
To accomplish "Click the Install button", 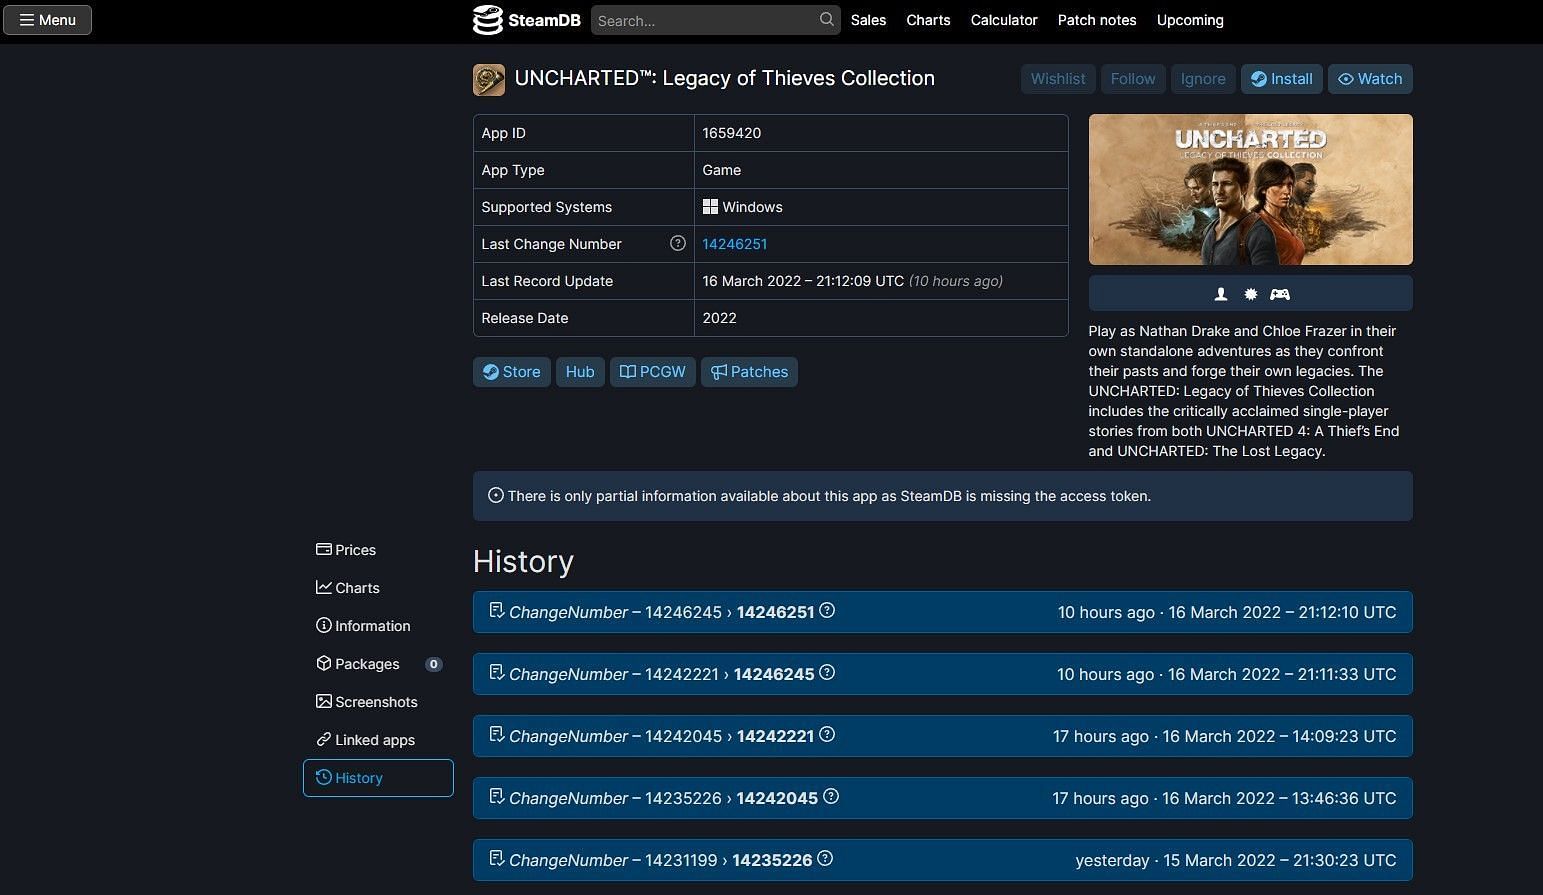I will [x=1282, y=79].
